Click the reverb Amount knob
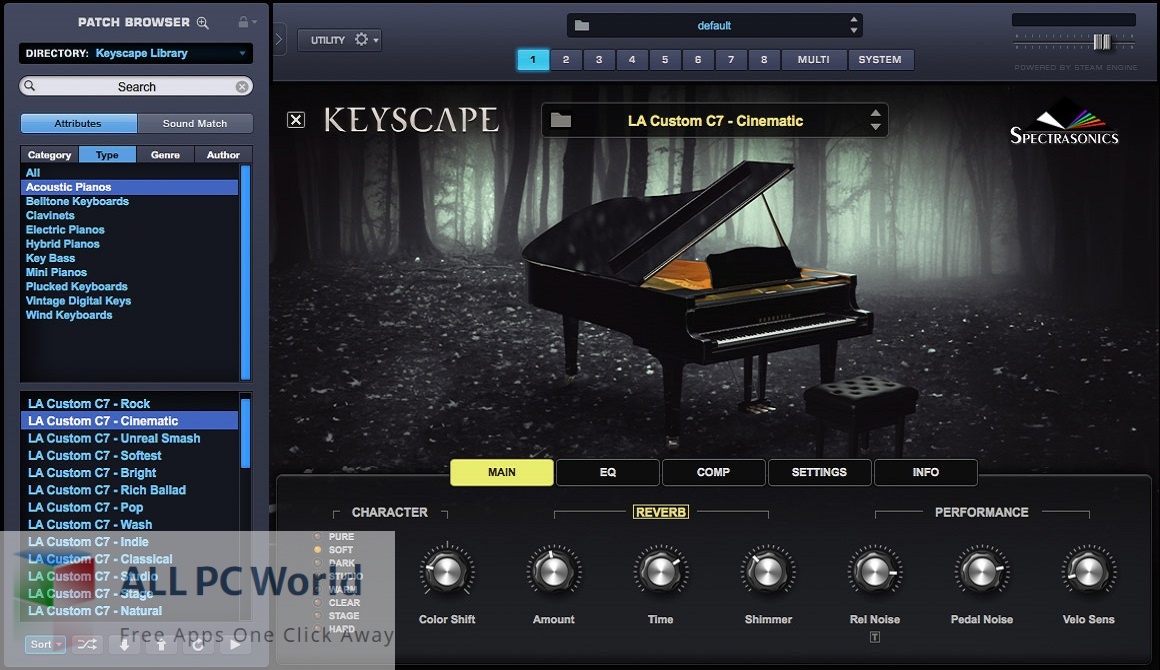Viewport: 1160px width, 670px height. point(553,572)
